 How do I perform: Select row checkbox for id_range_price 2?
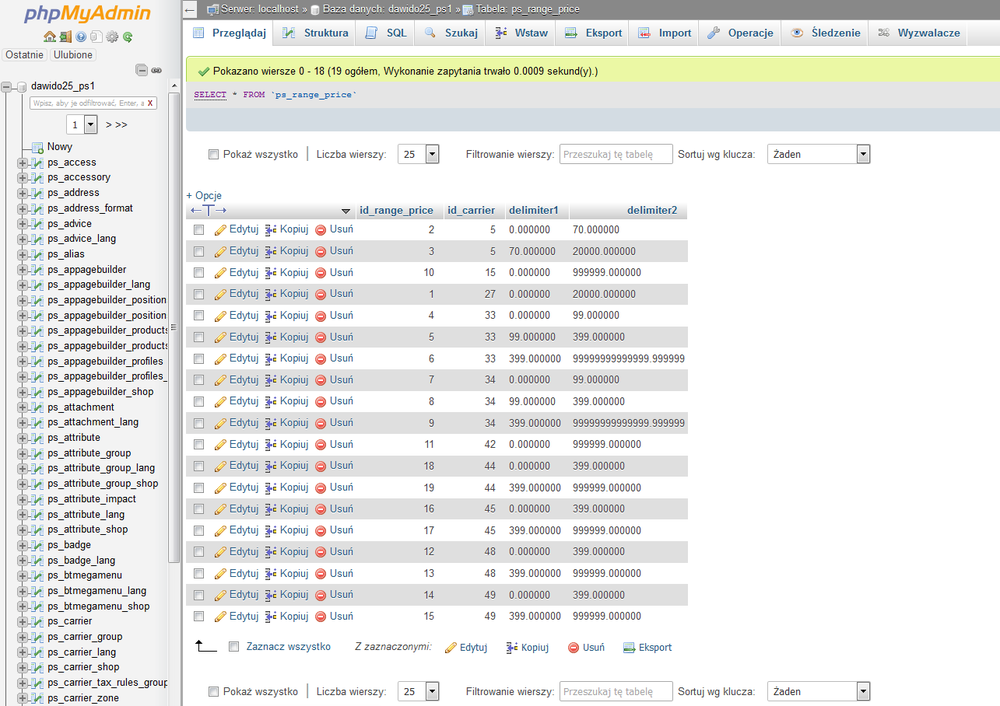(x=199, y=230)
